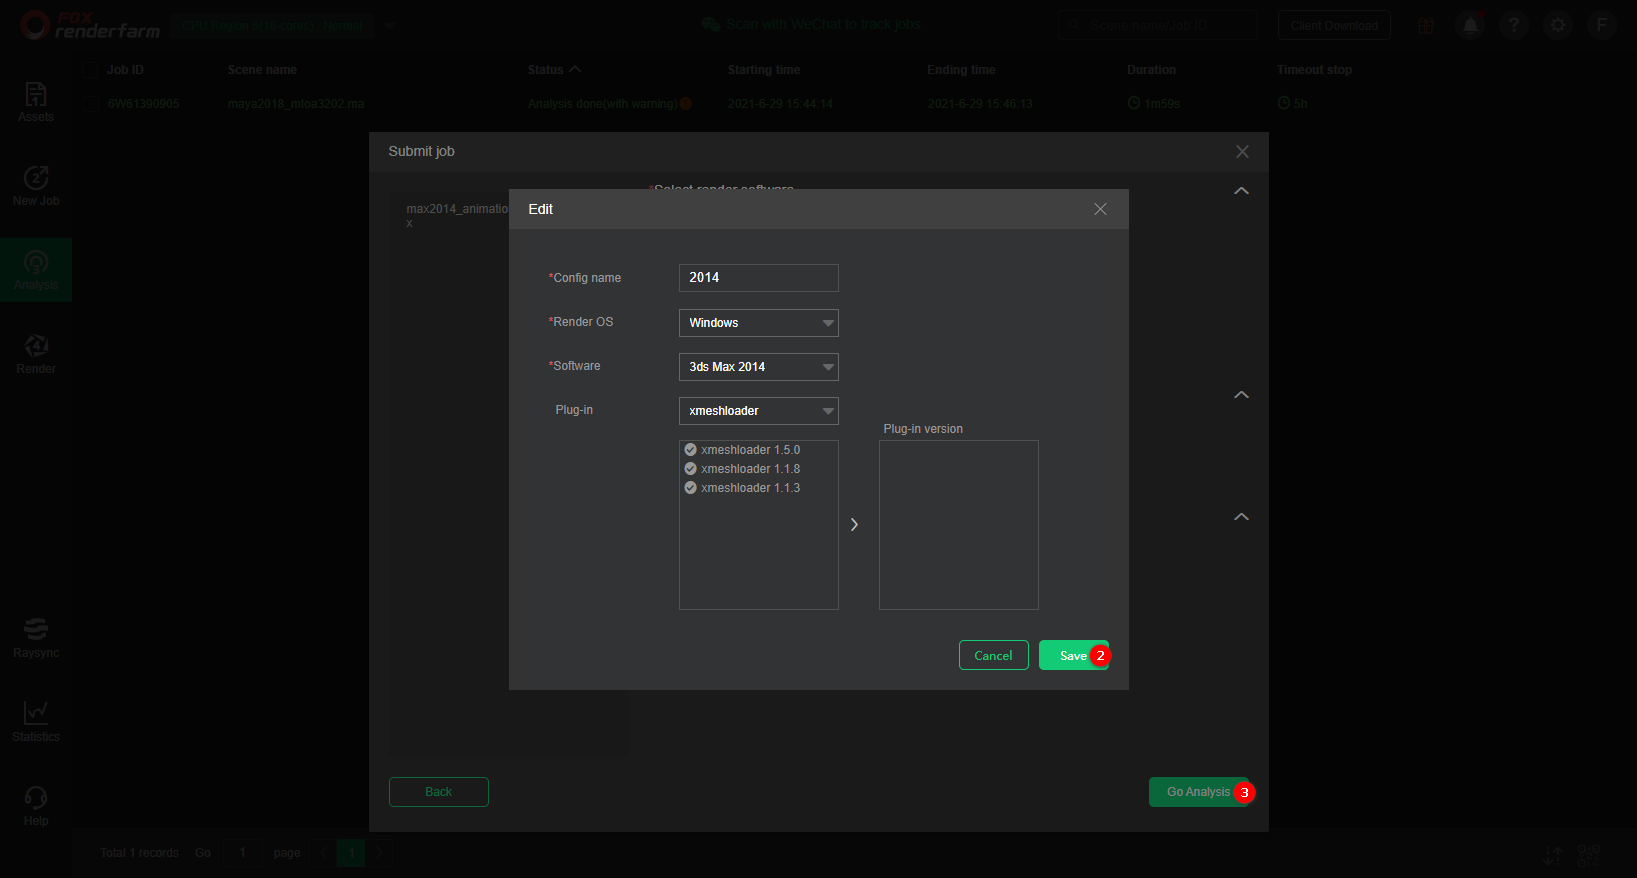
Task: Click the Timeout stop column header
Action: tap(1314, 70)
